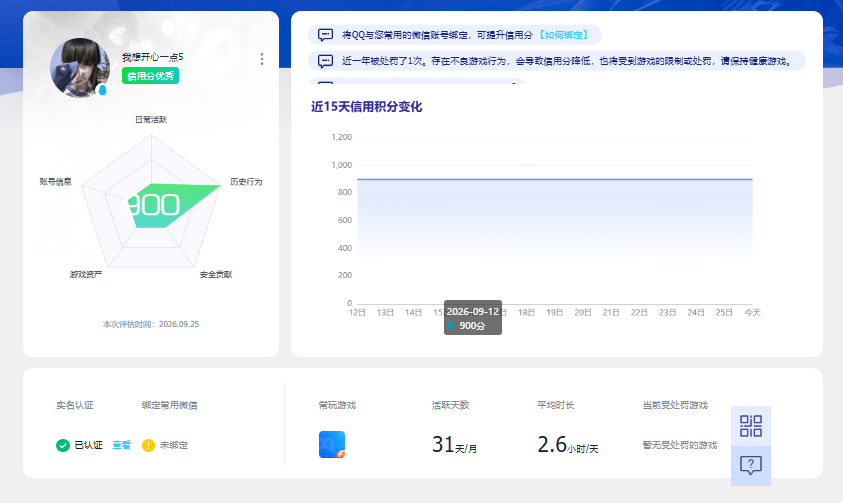Click the yellow warning icon for 未绑定

click(x=148, y=445)
